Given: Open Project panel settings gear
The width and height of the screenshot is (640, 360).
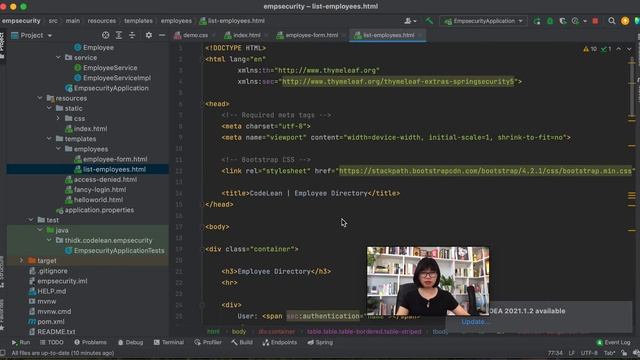Looking at the screenshot, I should coord(149,36).
